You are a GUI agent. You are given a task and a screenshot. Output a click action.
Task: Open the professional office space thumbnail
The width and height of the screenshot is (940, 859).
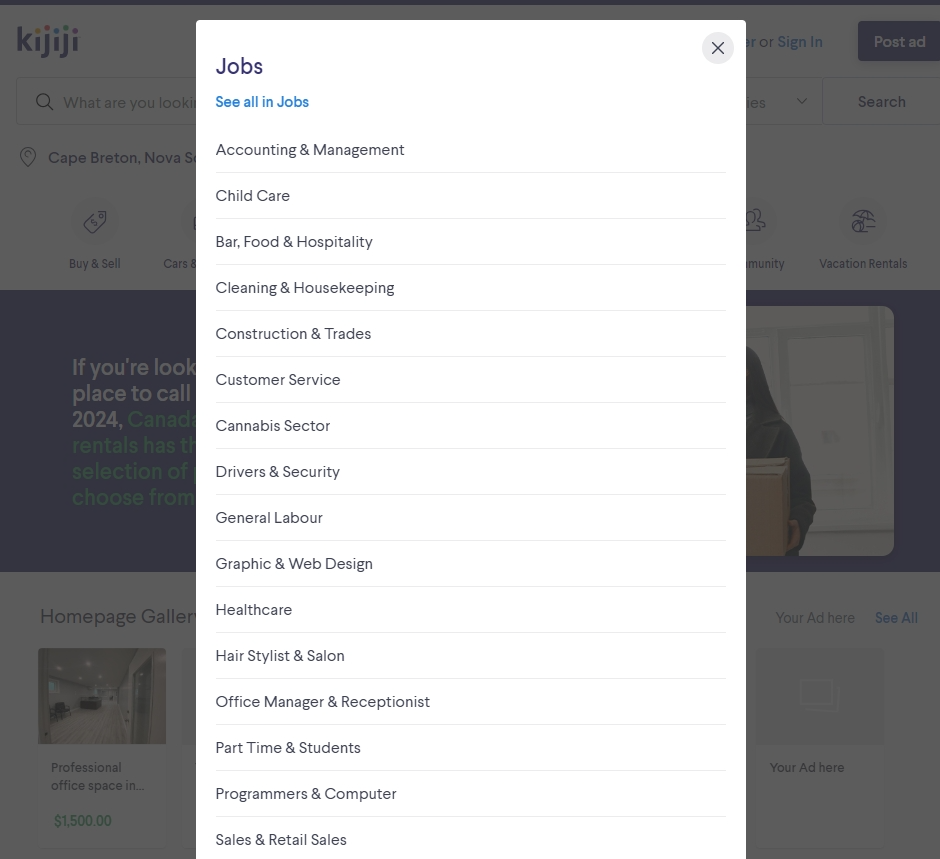click(102, 696)
